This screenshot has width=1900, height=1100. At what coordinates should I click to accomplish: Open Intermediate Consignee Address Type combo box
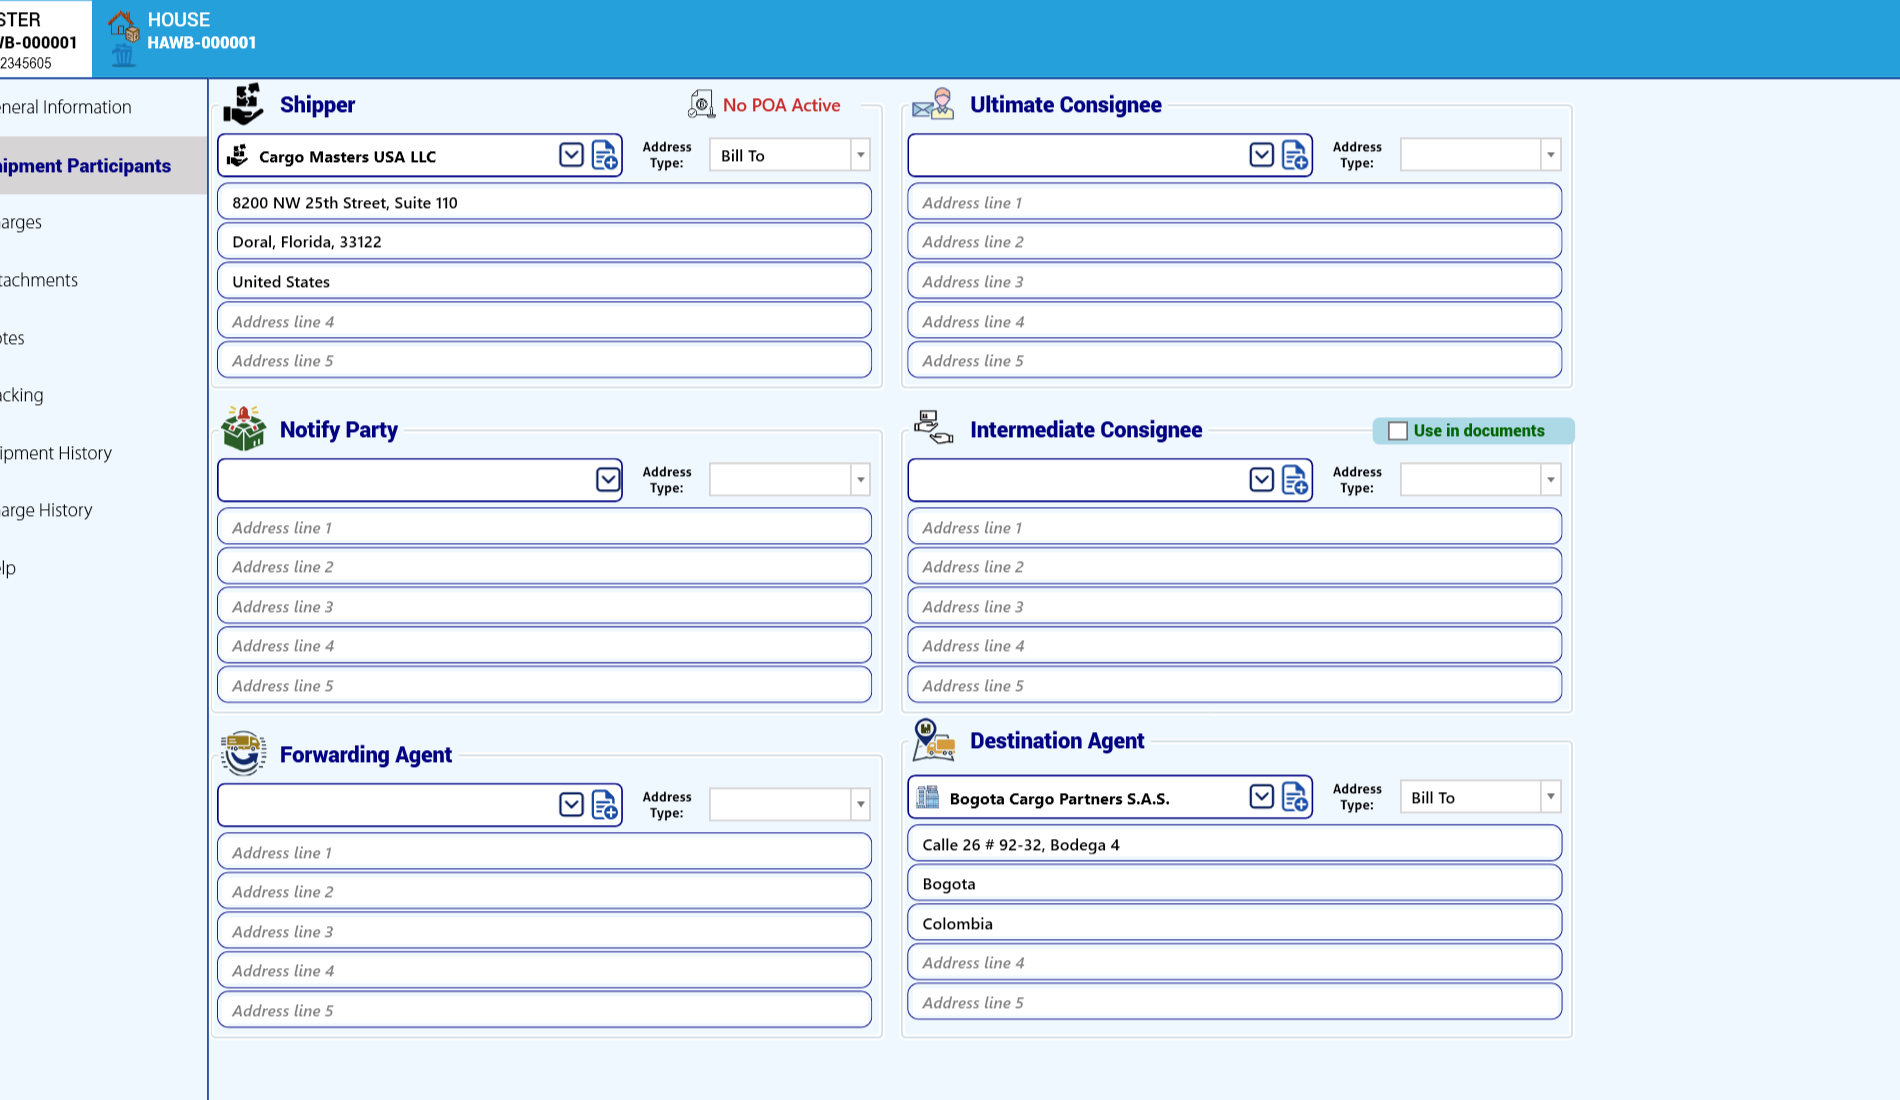[x=1479, y=480]
